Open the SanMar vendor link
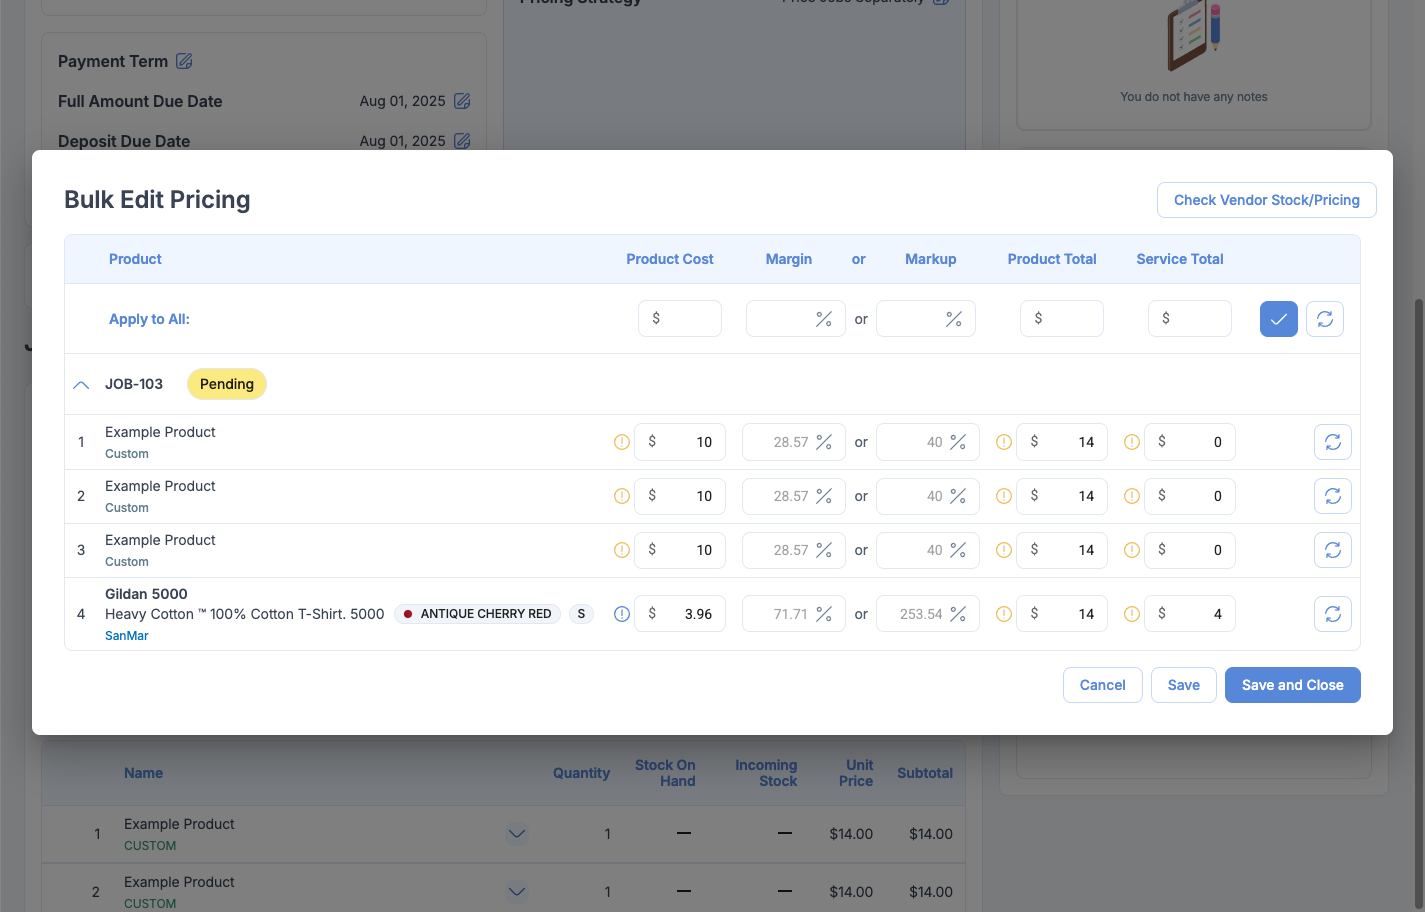Viewport: 1425px width, 912px height. (127, 636)
